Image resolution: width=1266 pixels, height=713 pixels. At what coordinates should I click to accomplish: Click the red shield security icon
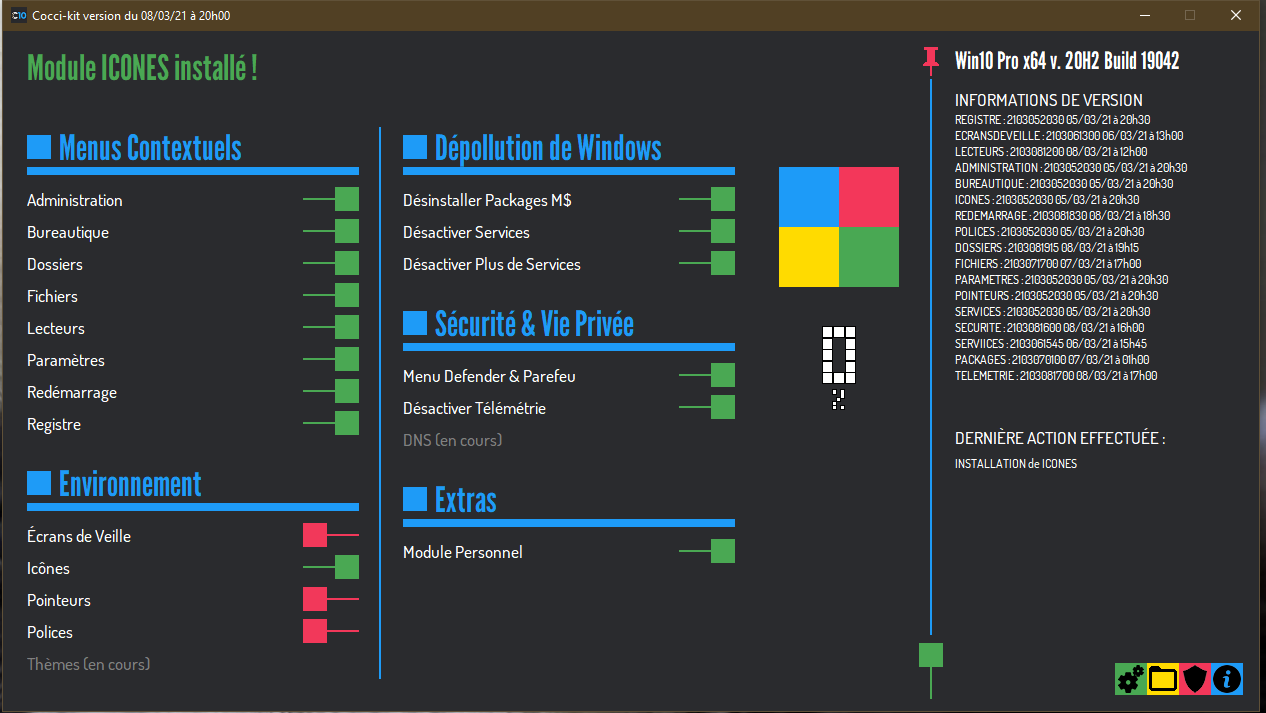pyautogui.click(x=1195, y=679)
